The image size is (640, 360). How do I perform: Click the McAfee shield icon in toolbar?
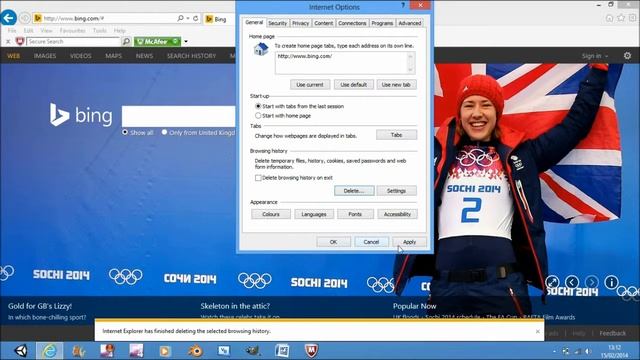tap(20, 42)
